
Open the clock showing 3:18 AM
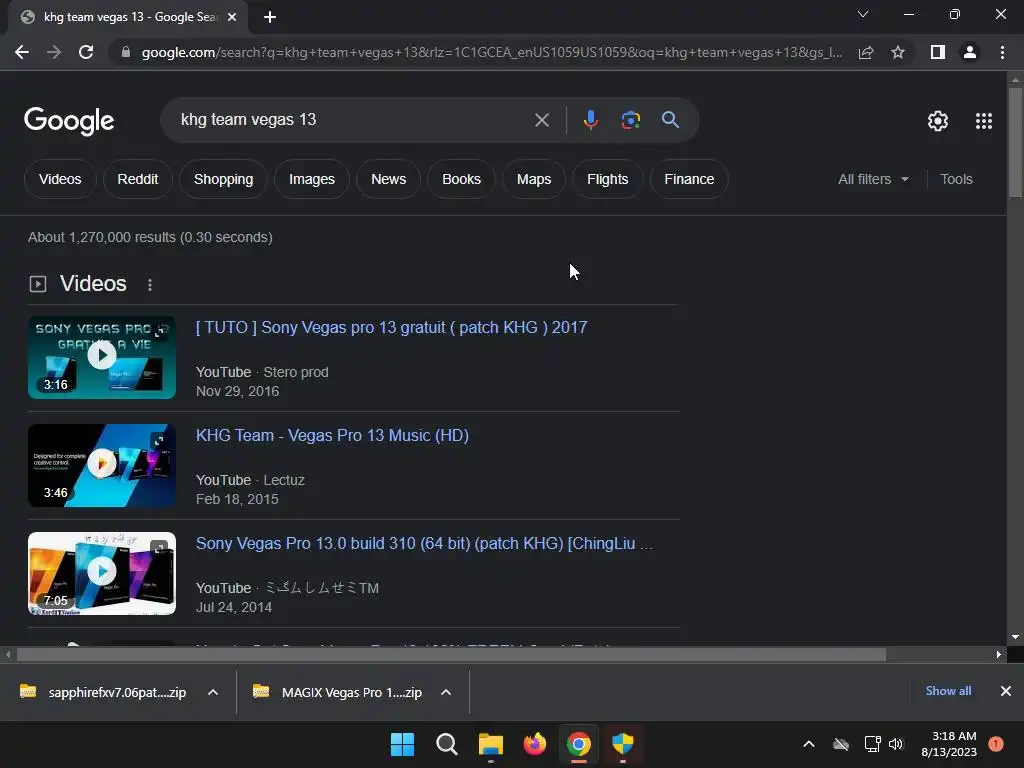948,744
